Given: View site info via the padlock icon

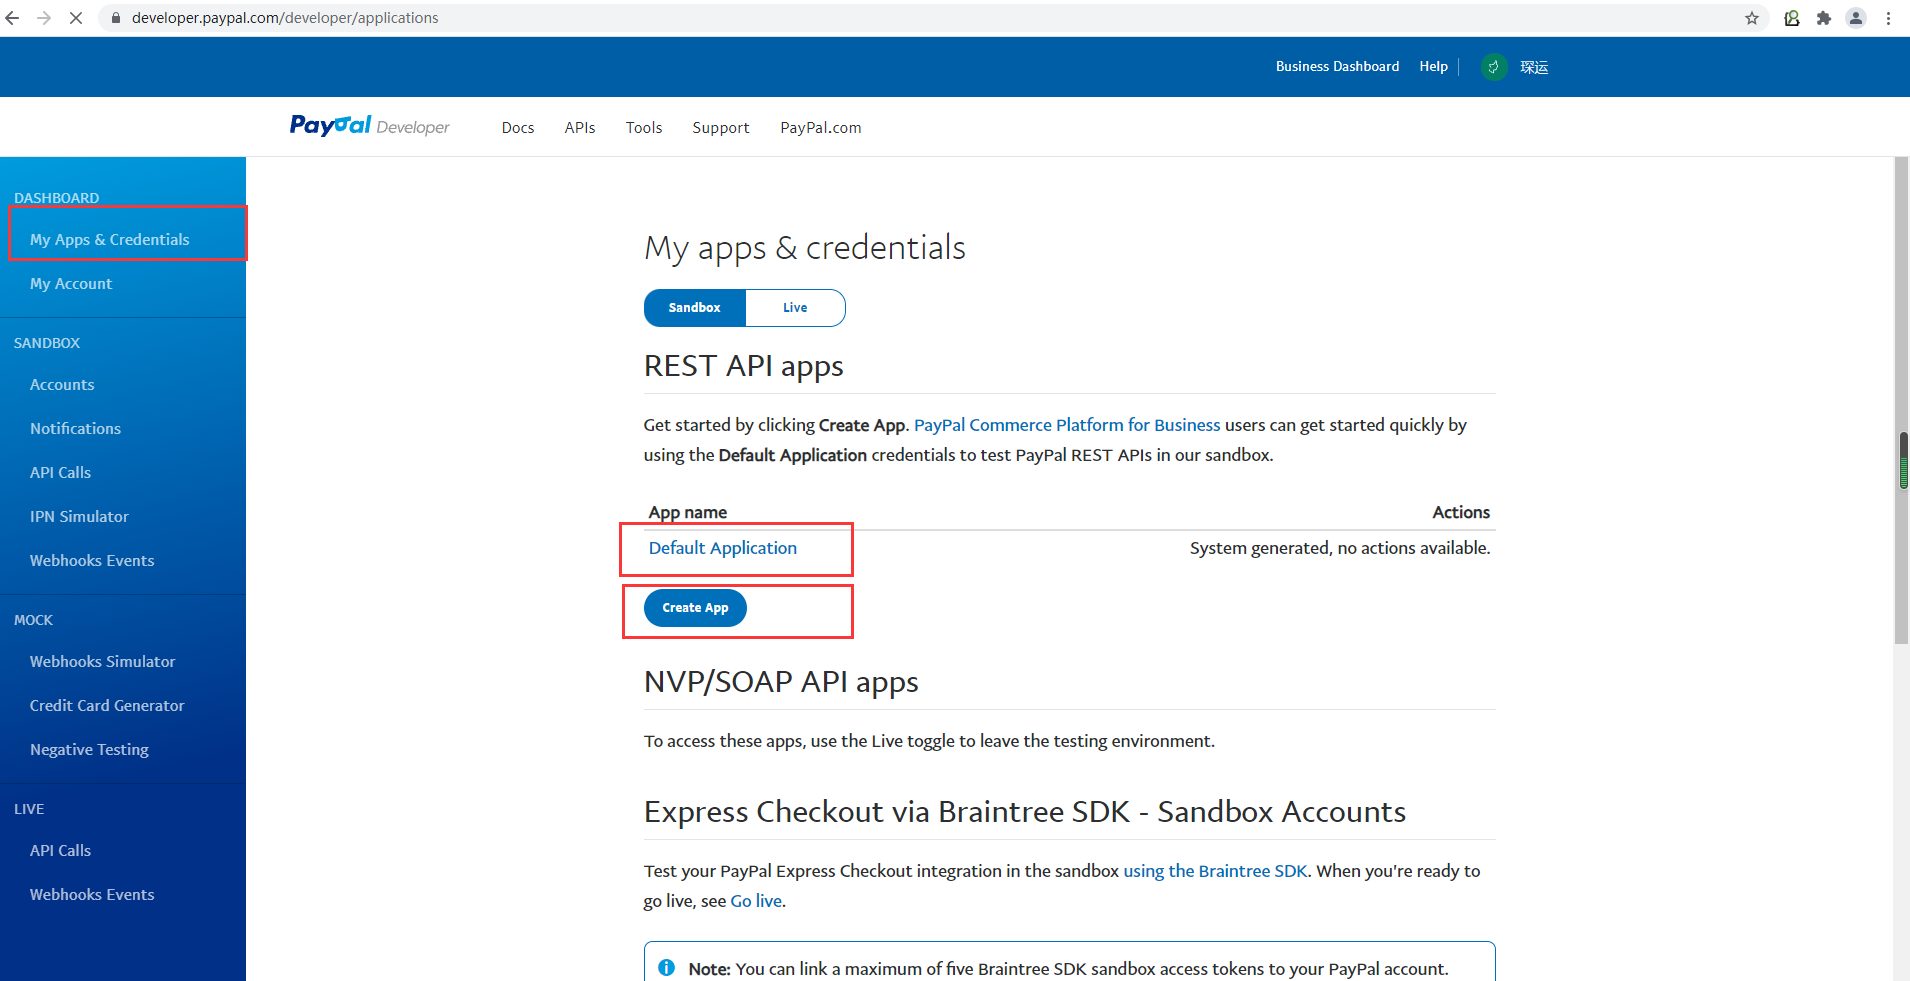Looking at the screenshot, I should 116,18.
